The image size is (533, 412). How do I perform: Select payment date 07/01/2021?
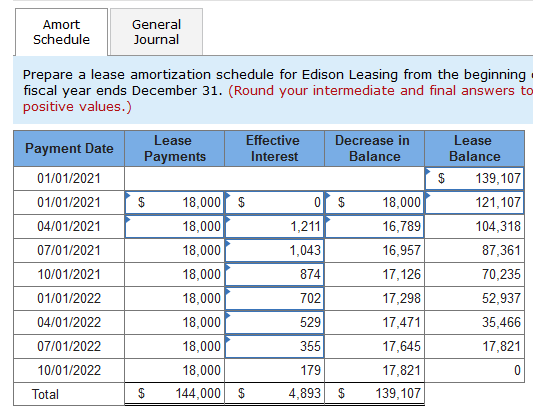click(x=69, y=251)
